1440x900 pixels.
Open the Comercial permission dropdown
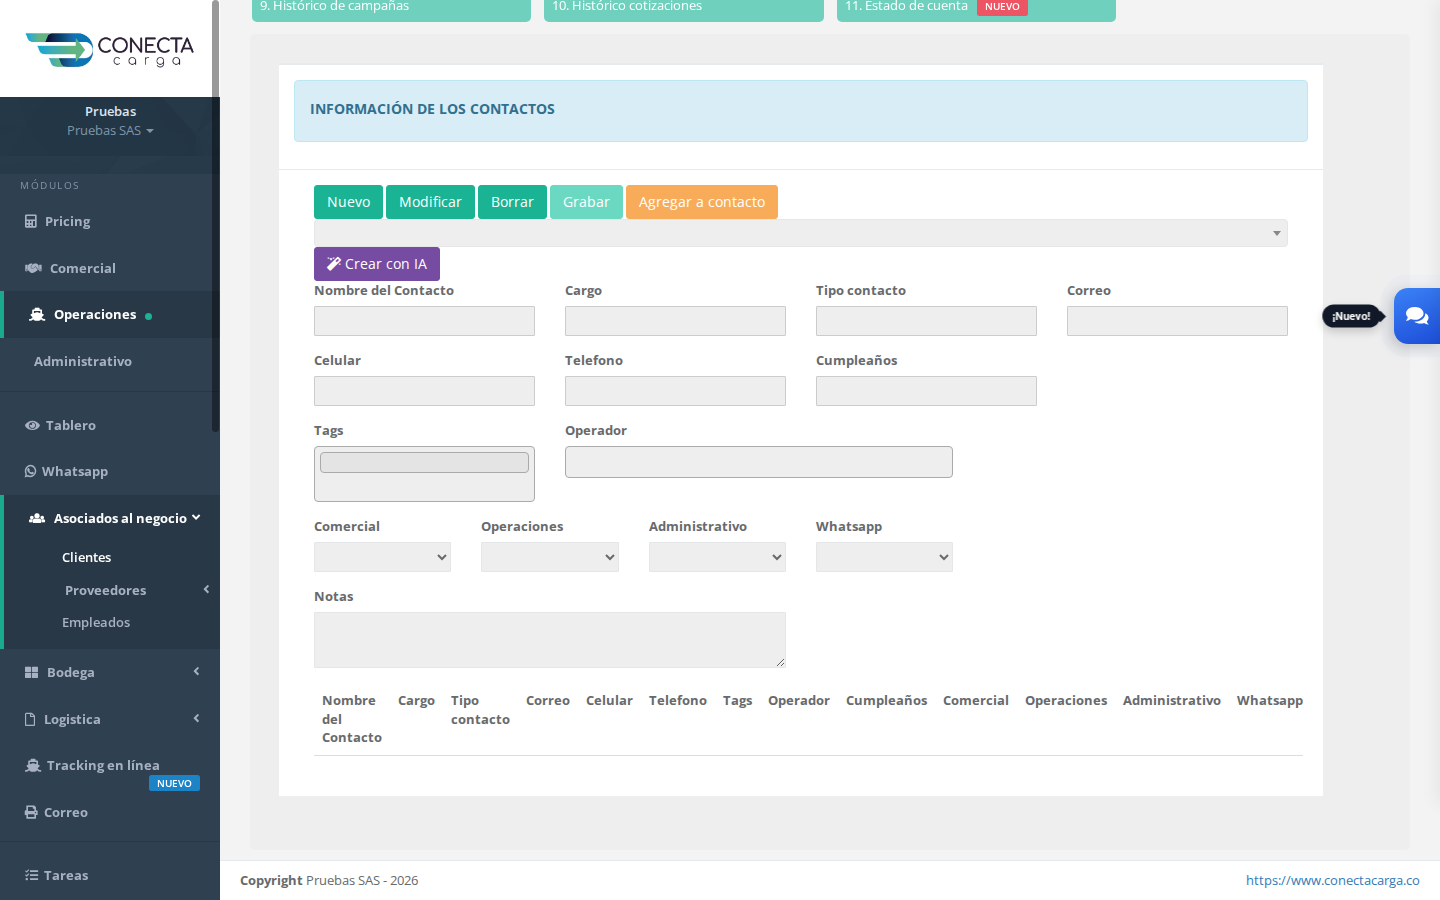pos(382,557)
